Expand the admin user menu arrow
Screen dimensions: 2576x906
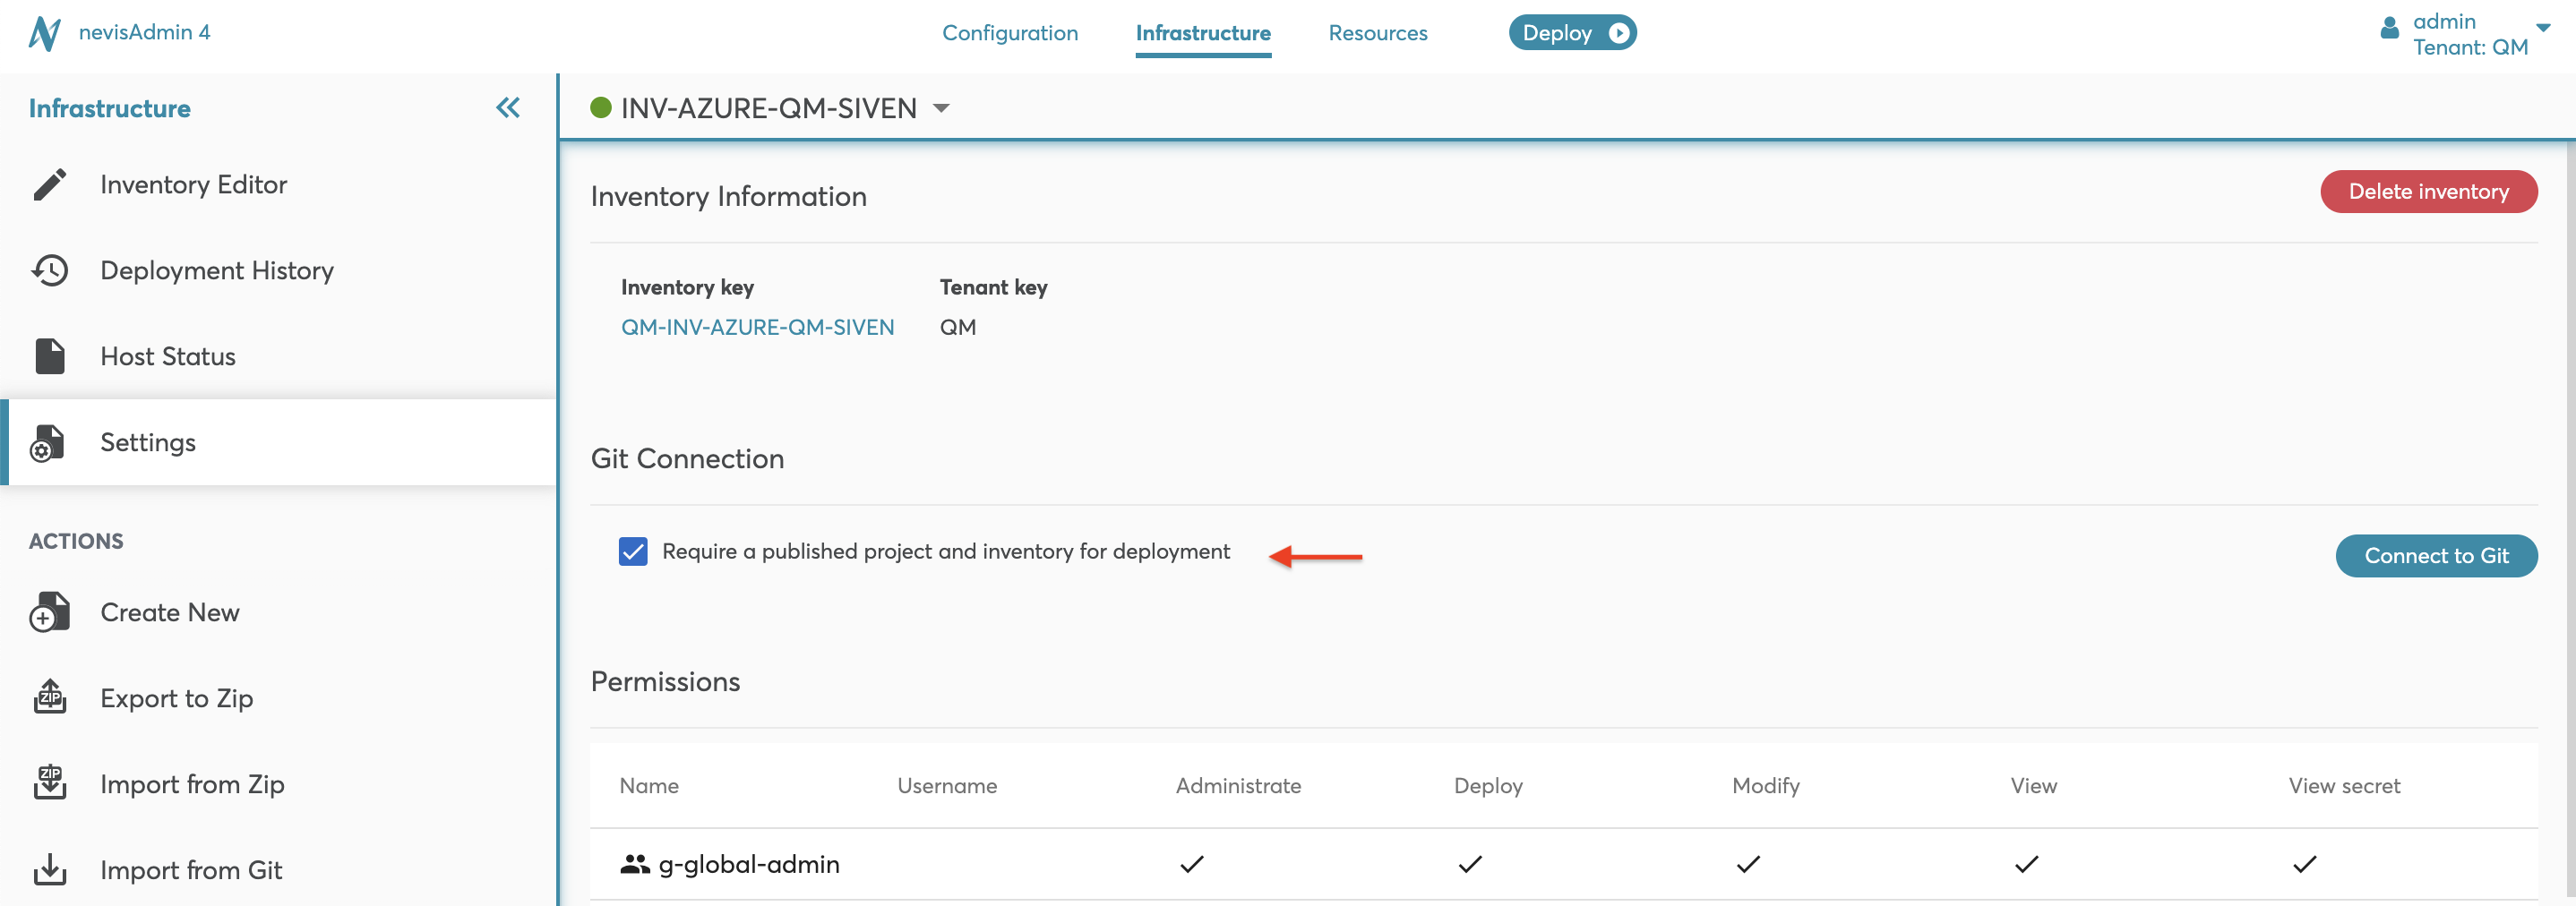pos(2543,28)
